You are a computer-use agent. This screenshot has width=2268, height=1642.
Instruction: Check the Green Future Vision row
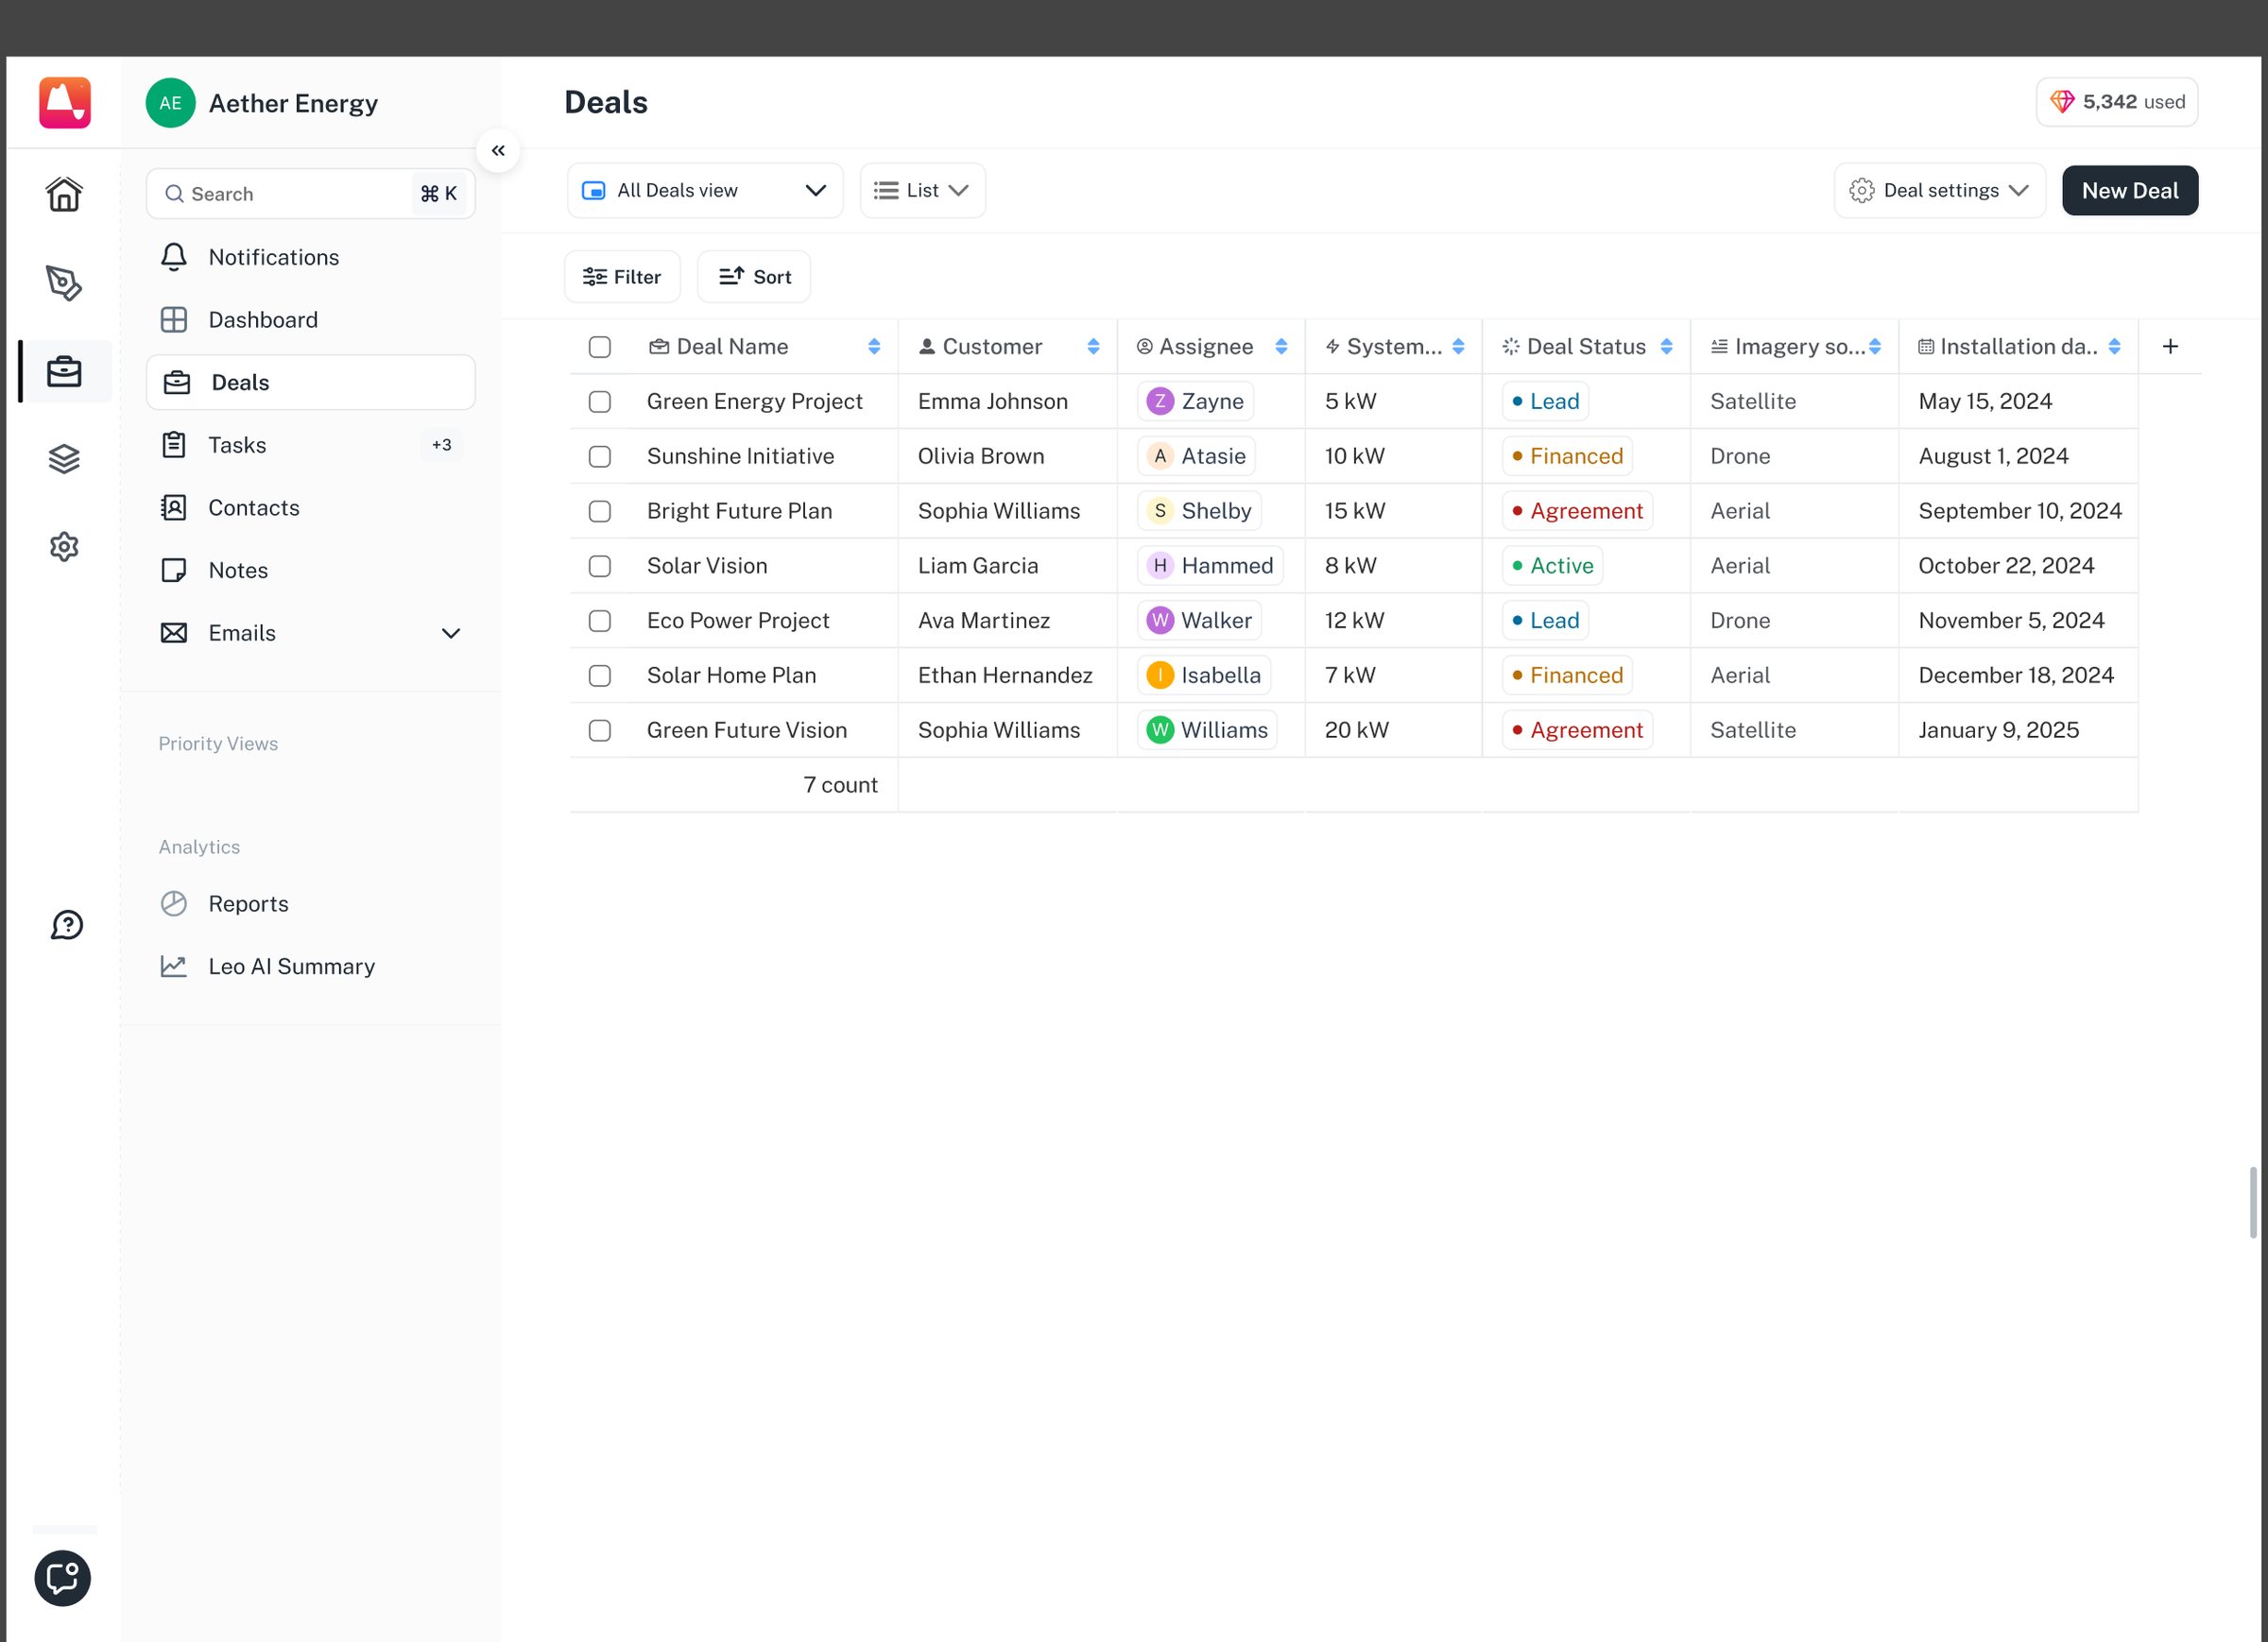pyautogui.click(x=600, y=730)
